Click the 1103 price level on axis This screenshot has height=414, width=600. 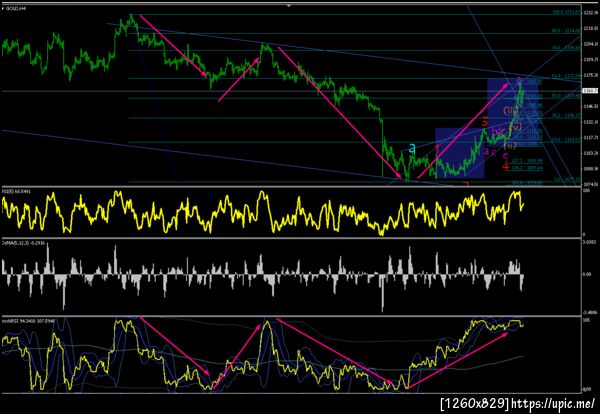click(x=590, y=153)
